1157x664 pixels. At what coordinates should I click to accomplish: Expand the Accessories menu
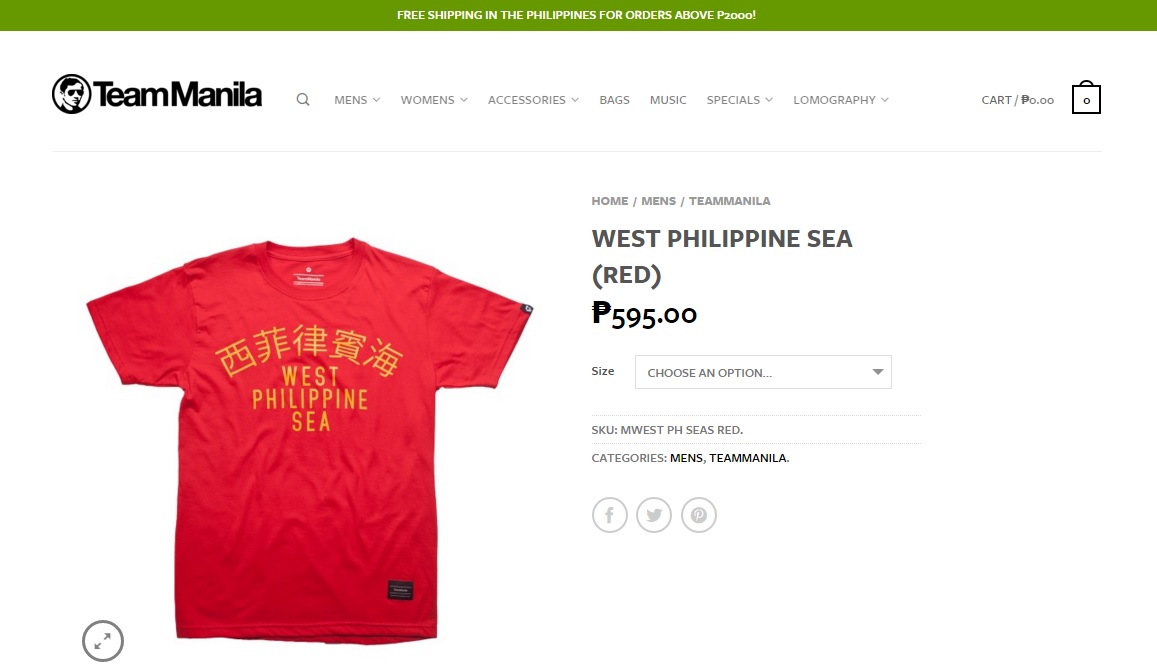click(x=533, y=100)
